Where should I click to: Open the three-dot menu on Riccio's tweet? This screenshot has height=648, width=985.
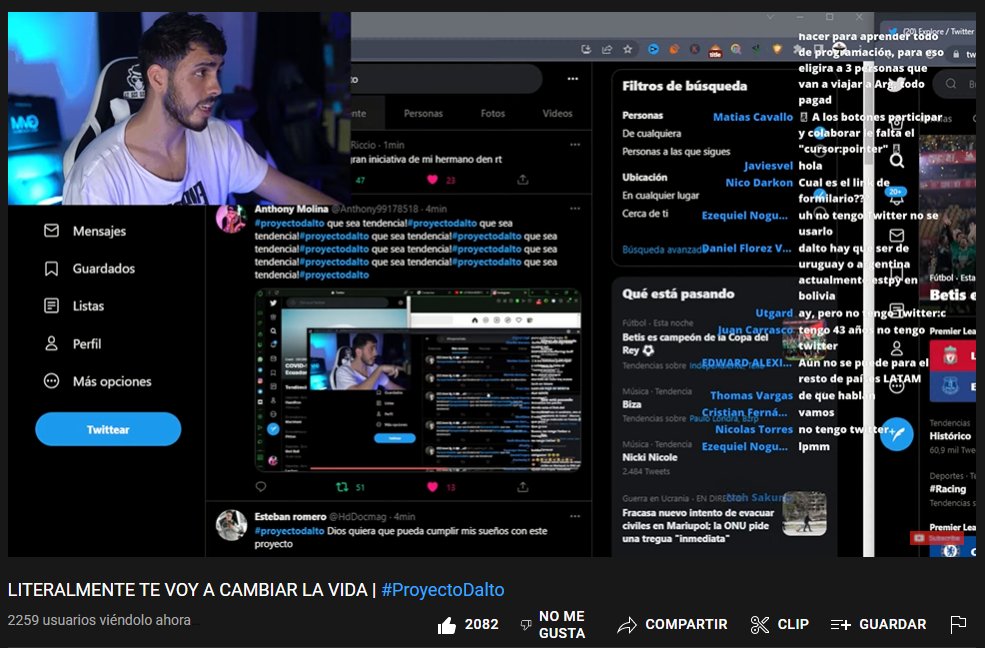coord(575,144)
